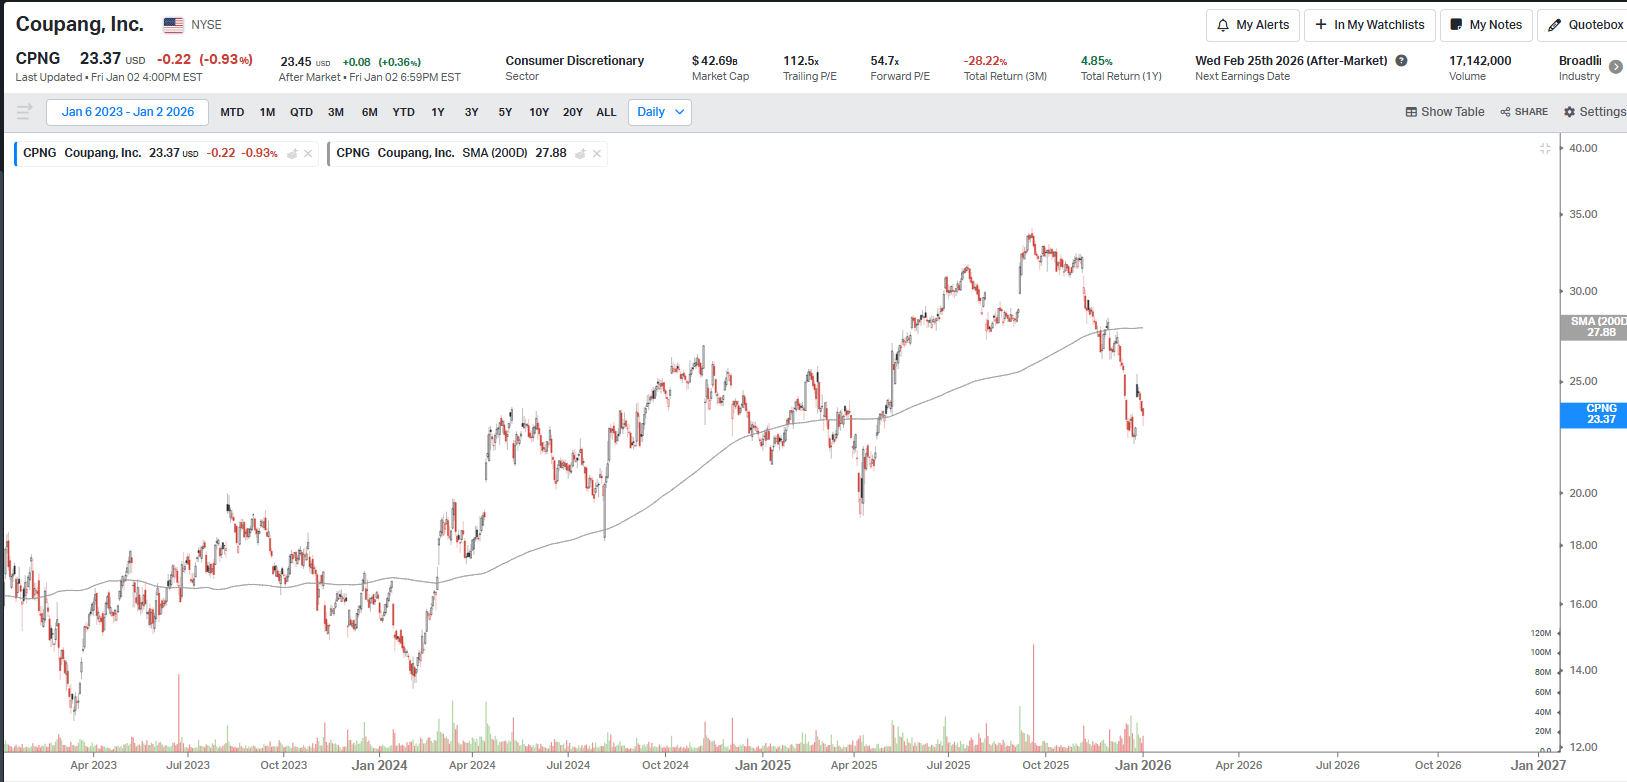Screen dimensions: 1627x782
Task: Open the Quotebox editor button
Action: (x=1585, y=25)
